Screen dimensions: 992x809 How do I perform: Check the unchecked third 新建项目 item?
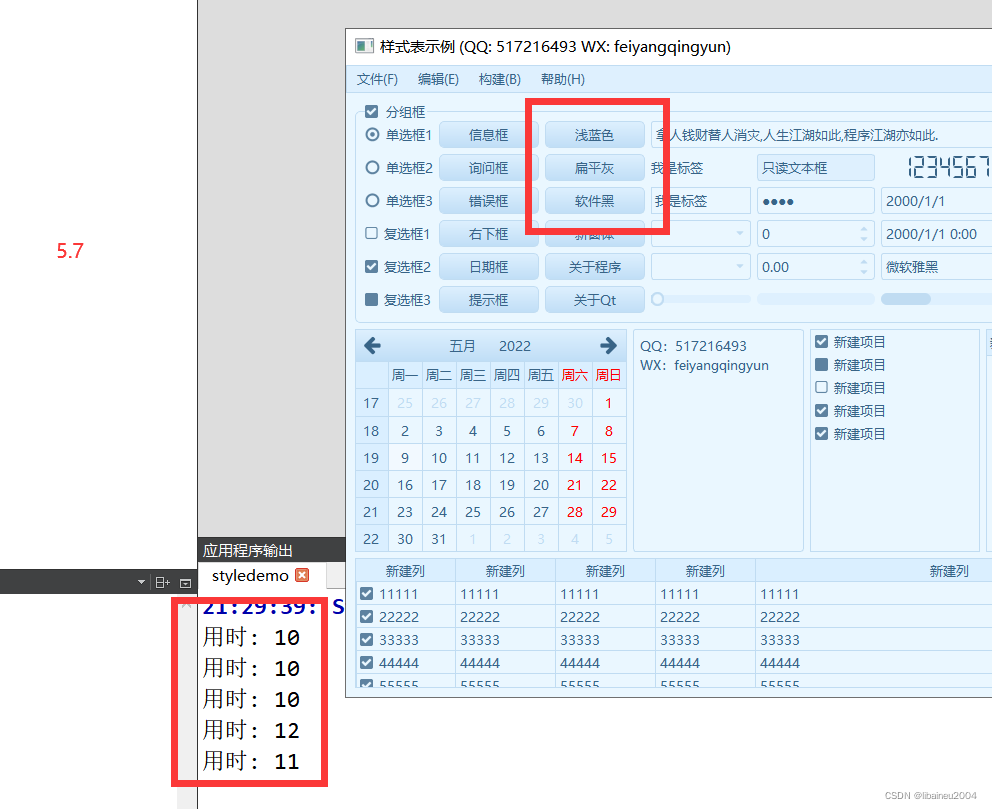(821, 387)
